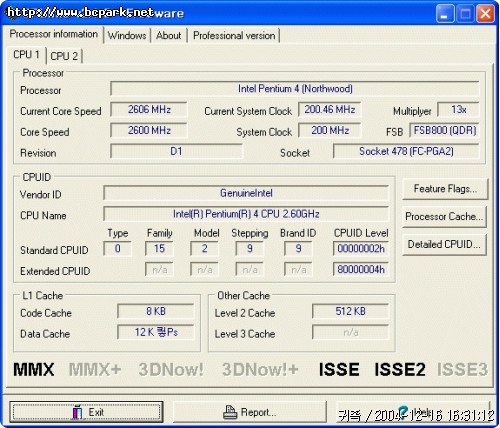Image resolution: width=500 pixels, height=428 pixels.
Task: Click the GenuineIntel vendor ID field
Action: [246, 193]
